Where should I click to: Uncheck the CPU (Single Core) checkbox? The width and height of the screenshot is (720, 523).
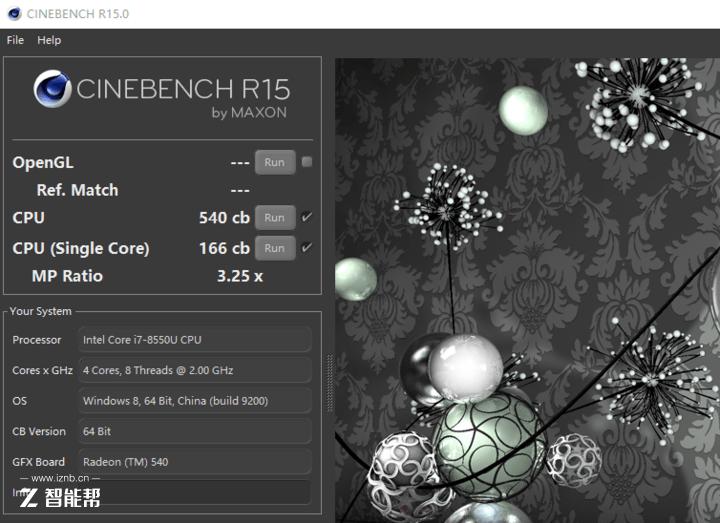[307, 248]
